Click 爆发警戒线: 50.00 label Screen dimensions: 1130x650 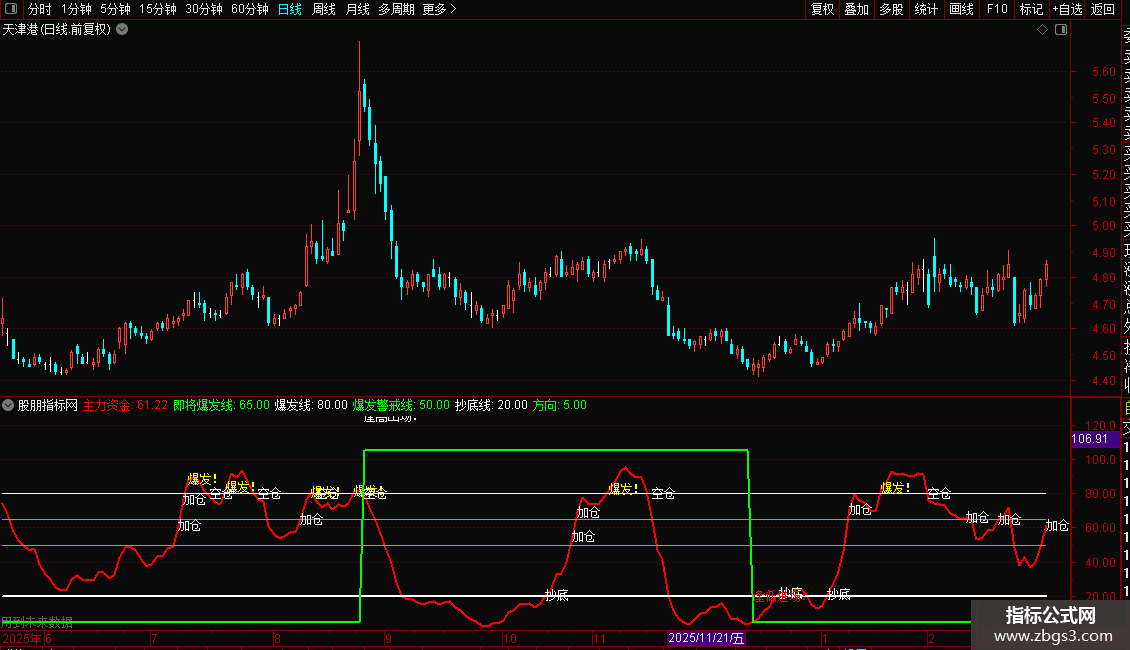coord(401,405)
